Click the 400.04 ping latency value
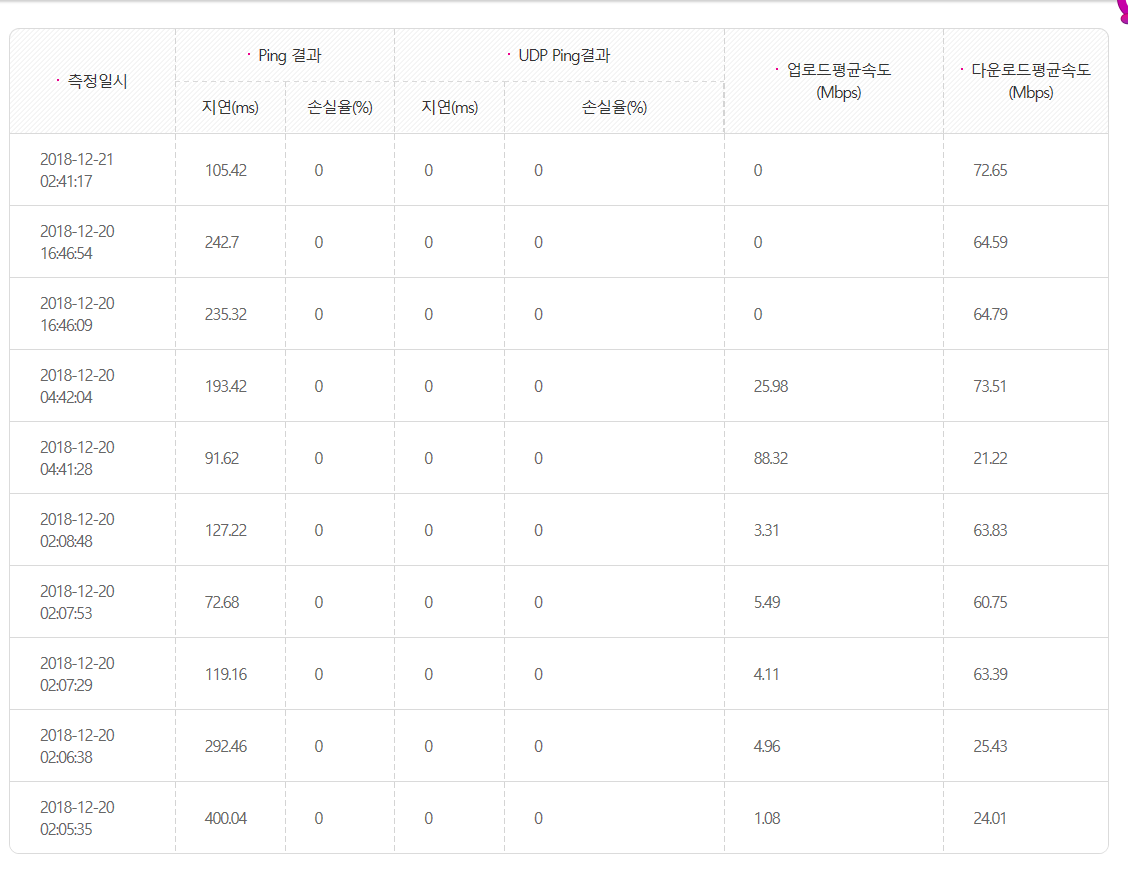This screenshot has width=1128, height=869. (225, 818)
